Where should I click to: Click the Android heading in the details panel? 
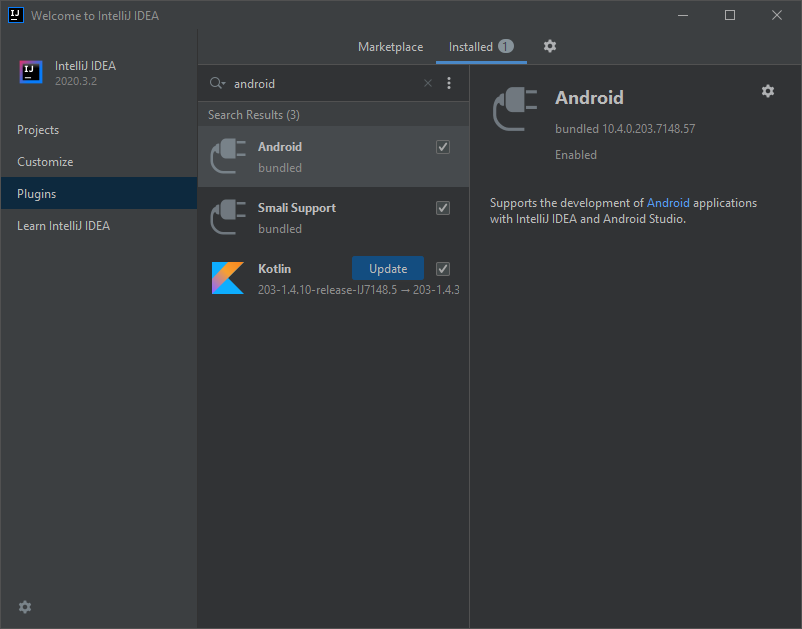click(x=589, y=98)
